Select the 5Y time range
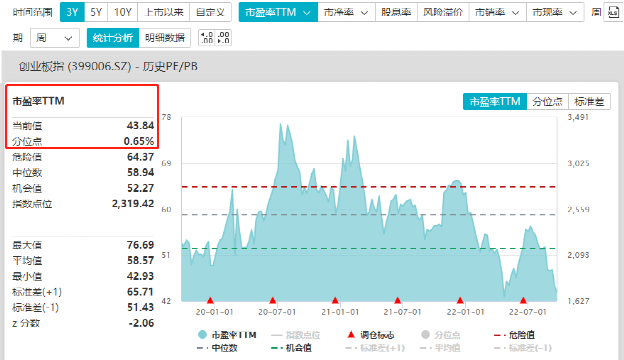This screenshot has height=360, width=624. coord(96,12)
